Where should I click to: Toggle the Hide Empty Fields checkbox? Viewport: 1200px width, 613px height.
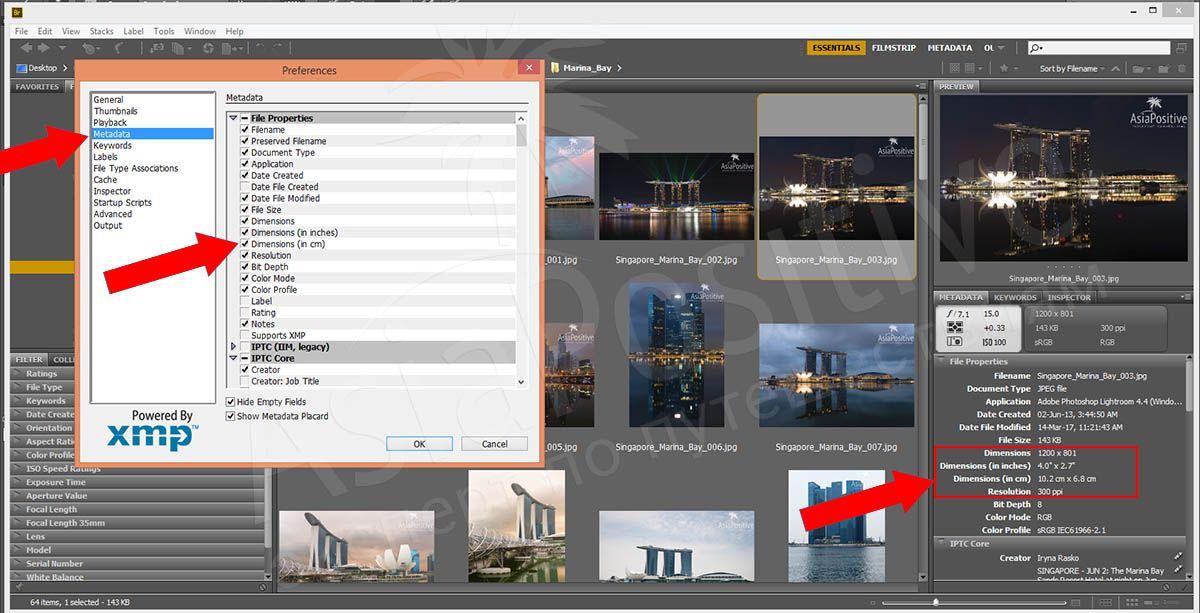coord(231,402)
